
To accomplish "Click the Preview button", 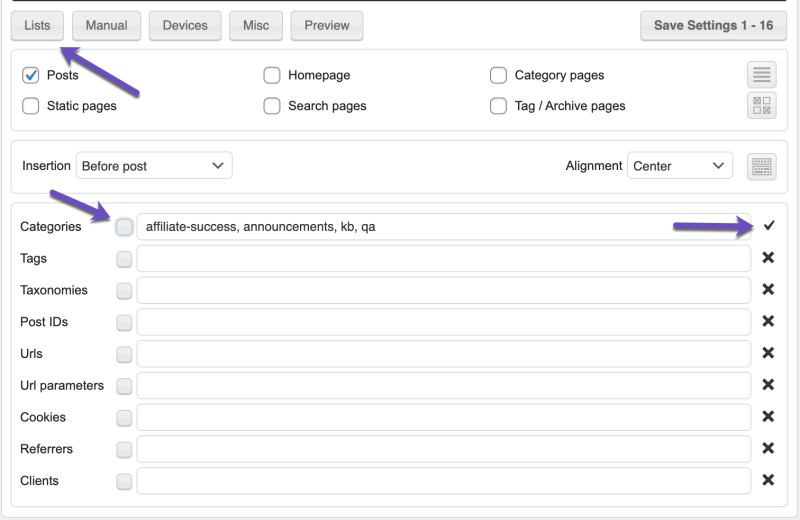I will point(327,26).
